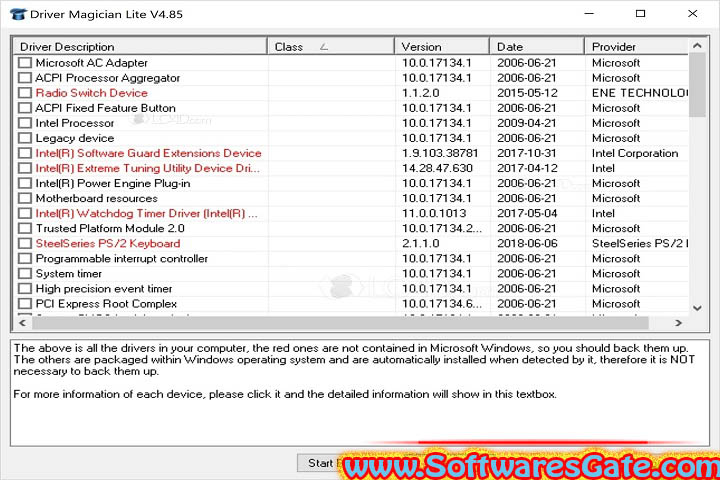The width and height of the screenshot is (720, 480).
Task: Click the date 2017-10-31 cell
Action: click(527, 153)
